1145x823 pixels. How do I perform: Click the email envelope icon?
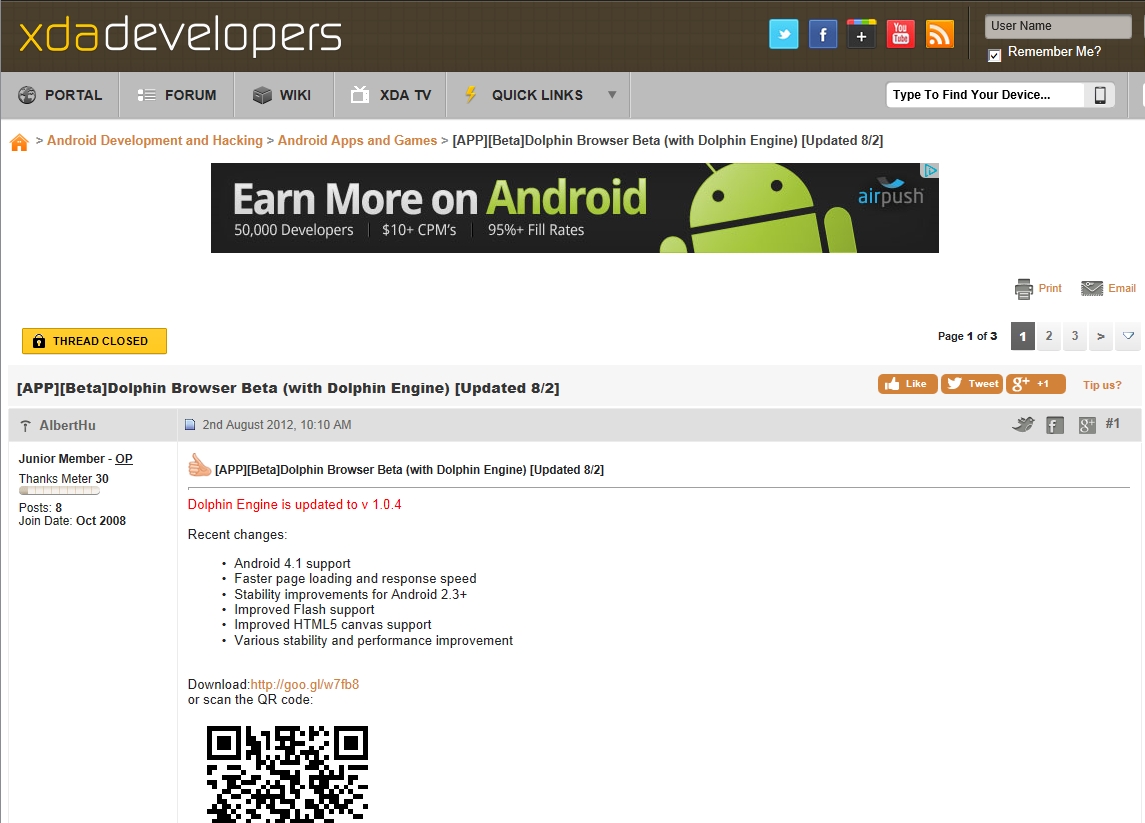[x=1092, y=288]
